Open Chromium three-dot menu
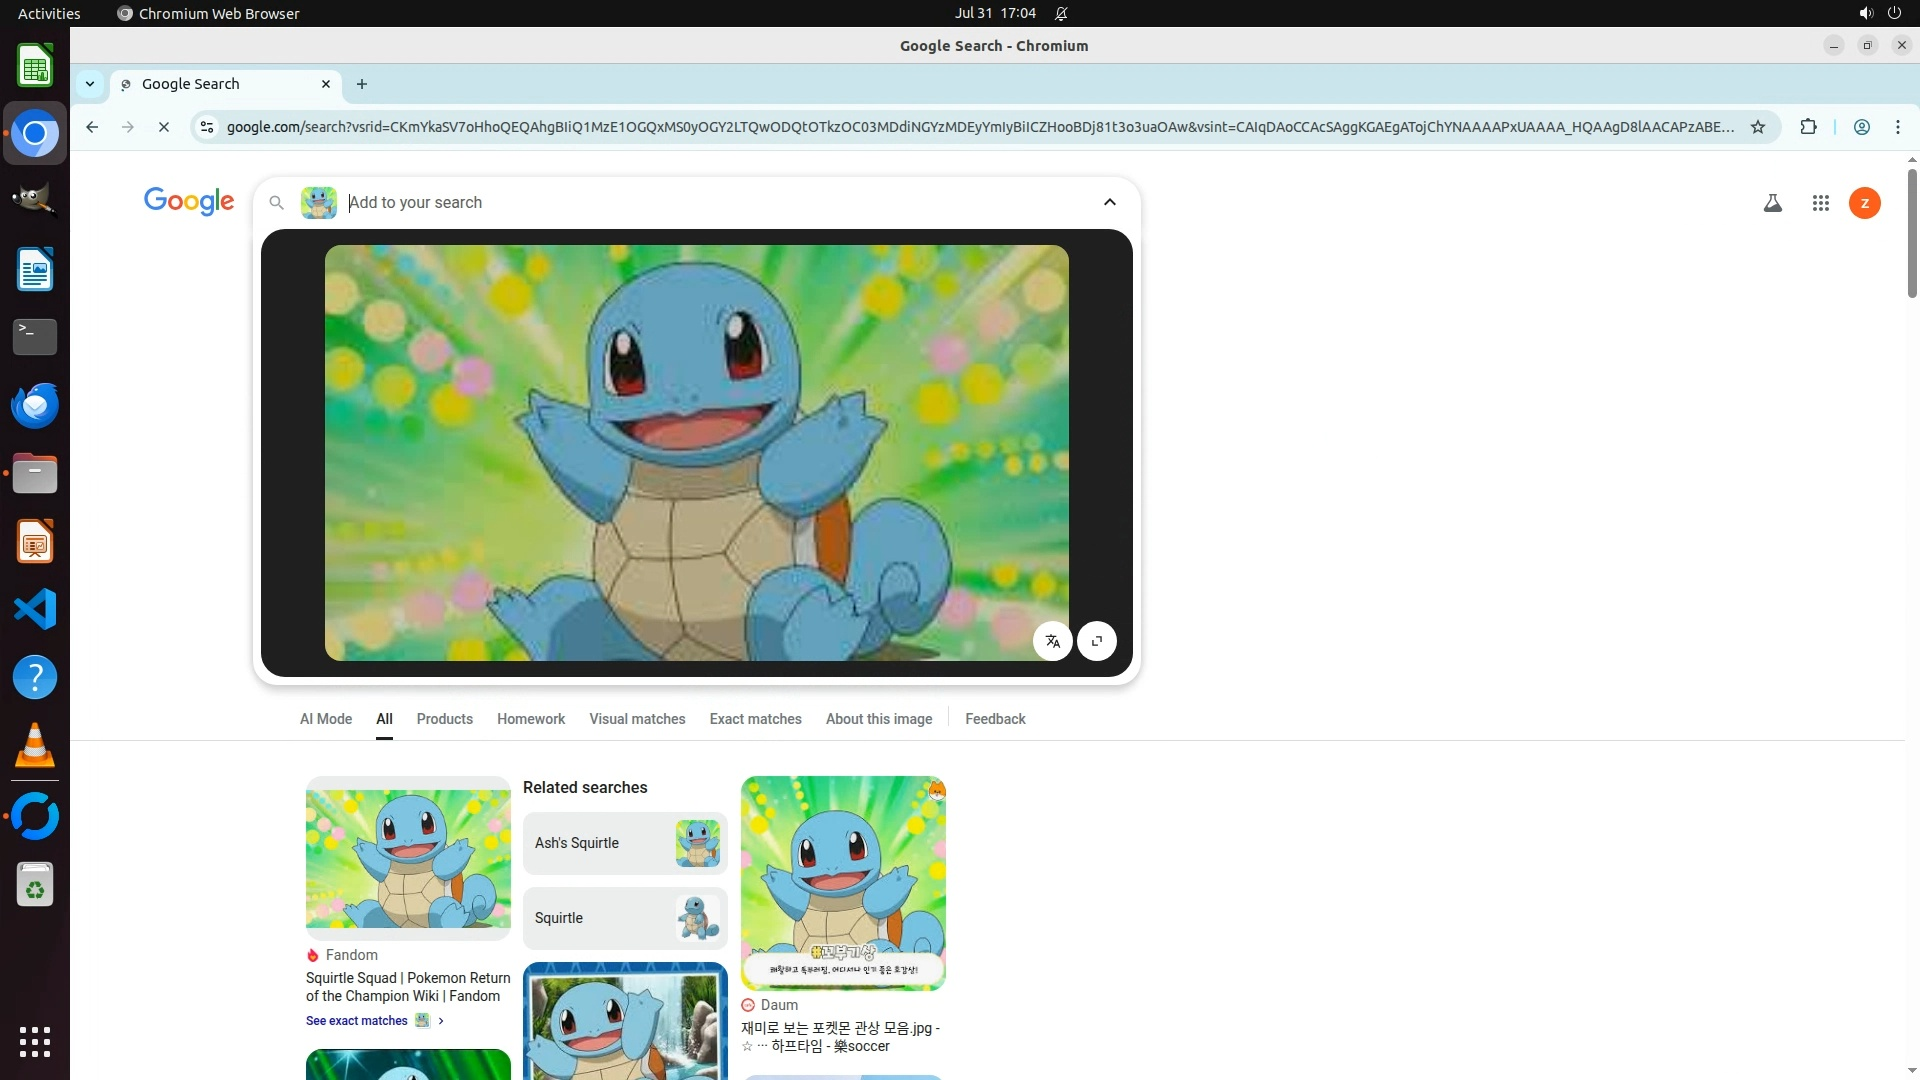Screen dimensions: 1920x1080 click(x=1897, y=127)
